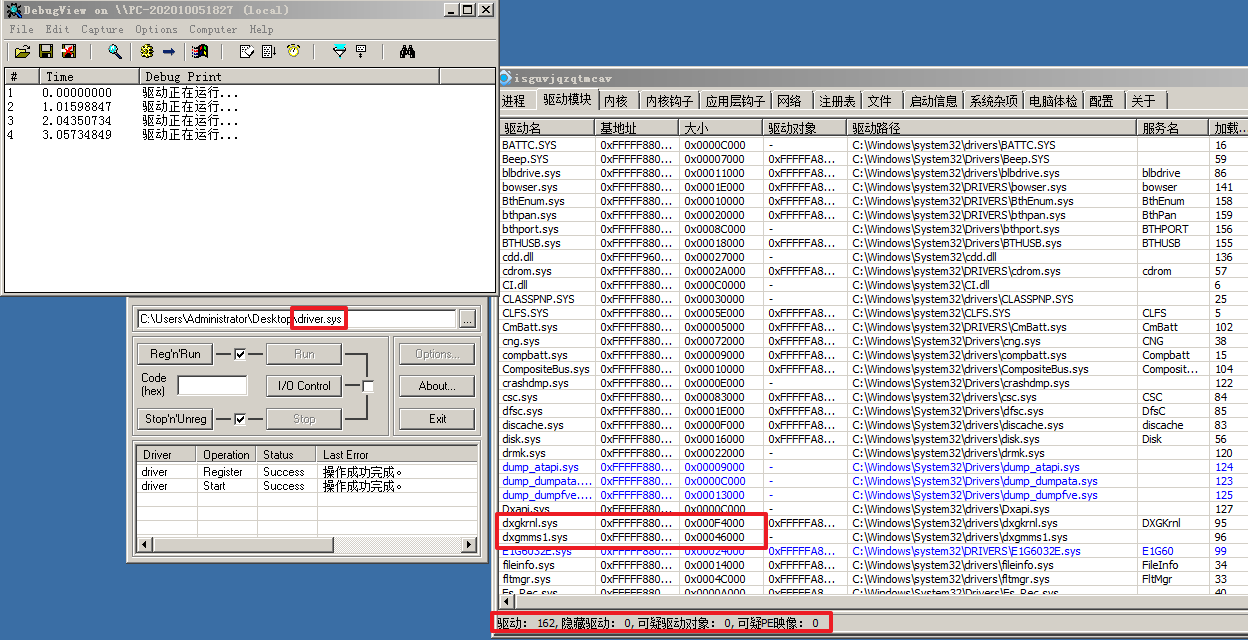
Task: Open the filter and highlight tool
Action: [340, 50]
